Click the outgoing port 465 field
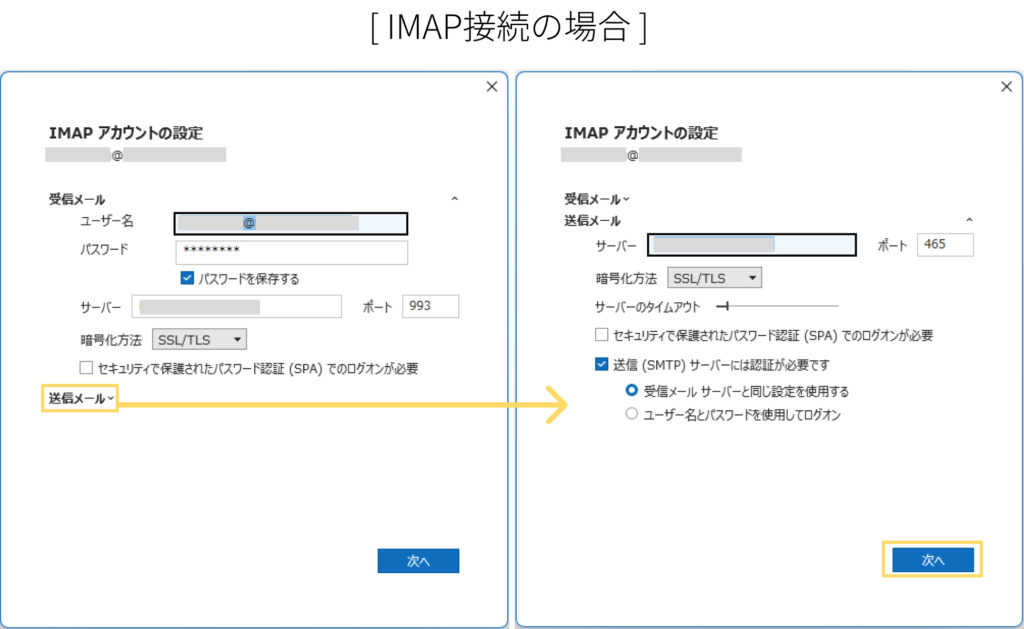The width and height of the screenshot is (1024, 629). coord(945,245)
